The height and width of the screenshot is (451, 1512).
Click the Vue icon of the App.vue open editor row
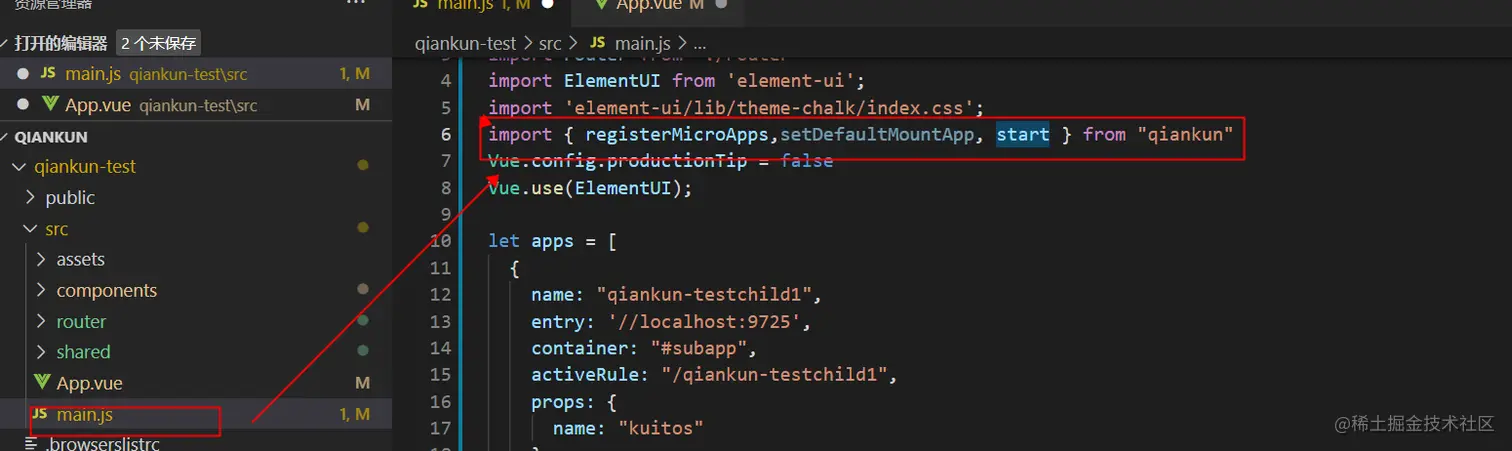50,105
